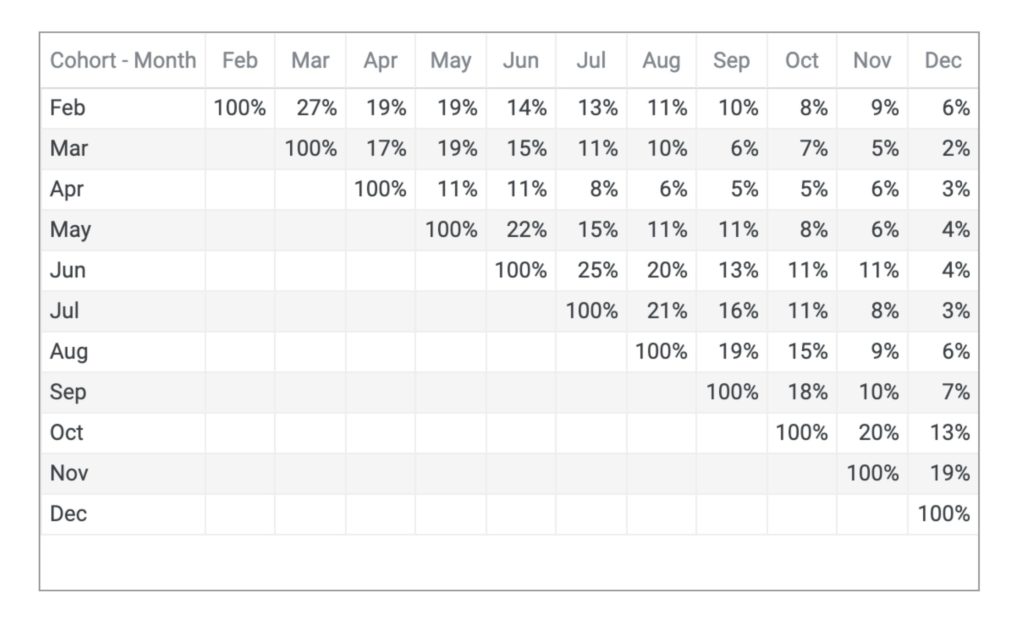
Task: Click the Sep column header
Action: pos(731,60)
